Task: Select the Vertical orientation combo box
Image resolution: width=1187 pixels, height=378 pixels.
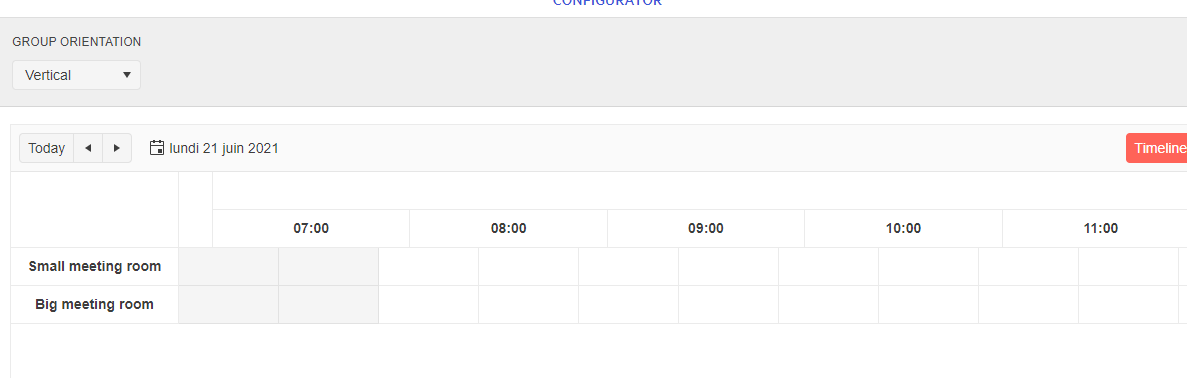Action: [76, 75]
